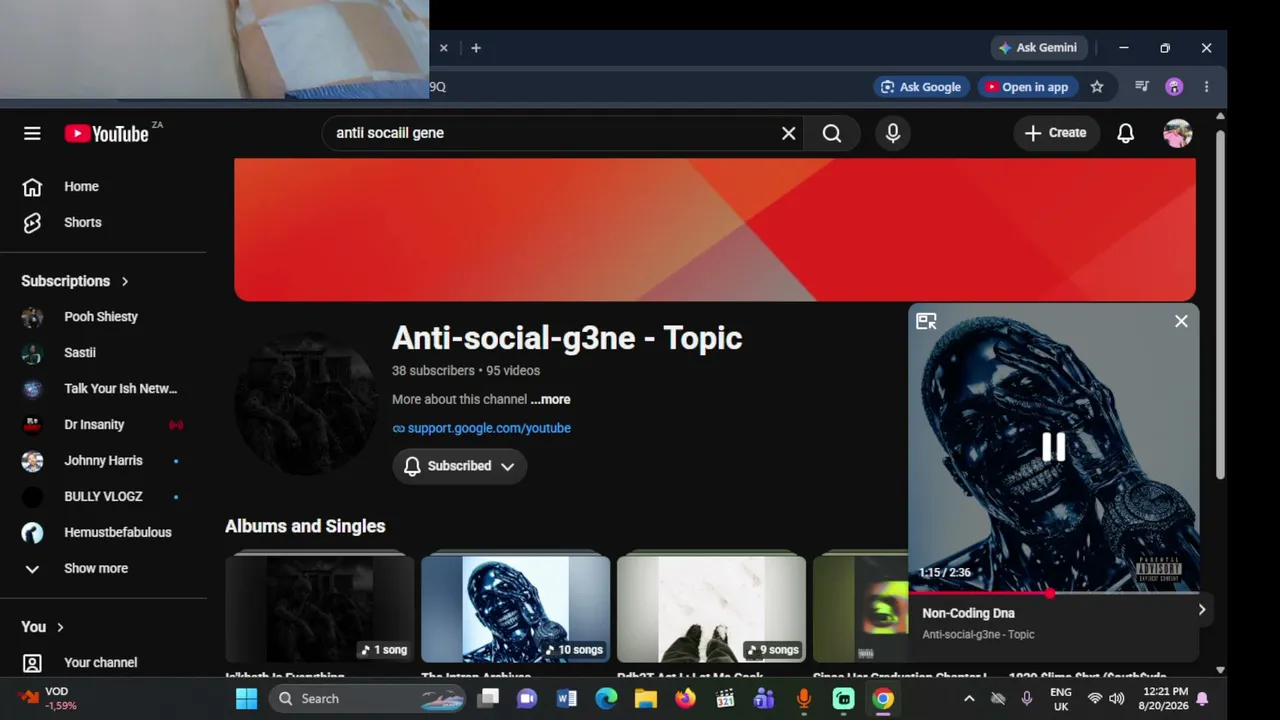Open the album thumbnail with 1 song
The width and height of the screenshot is (1280, 720).
tap(320, 609)
